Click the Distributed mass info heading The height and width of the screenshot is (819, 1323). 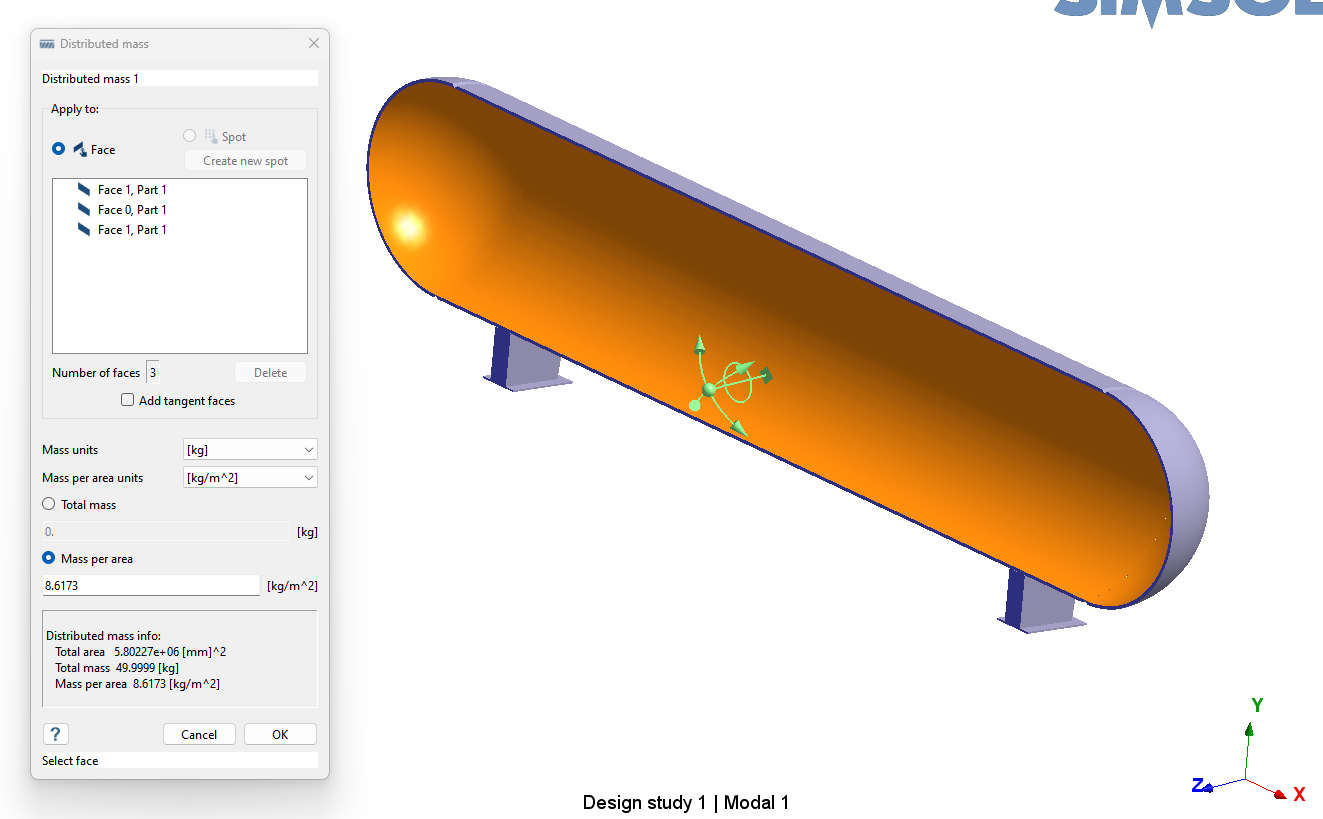(104, 636)
